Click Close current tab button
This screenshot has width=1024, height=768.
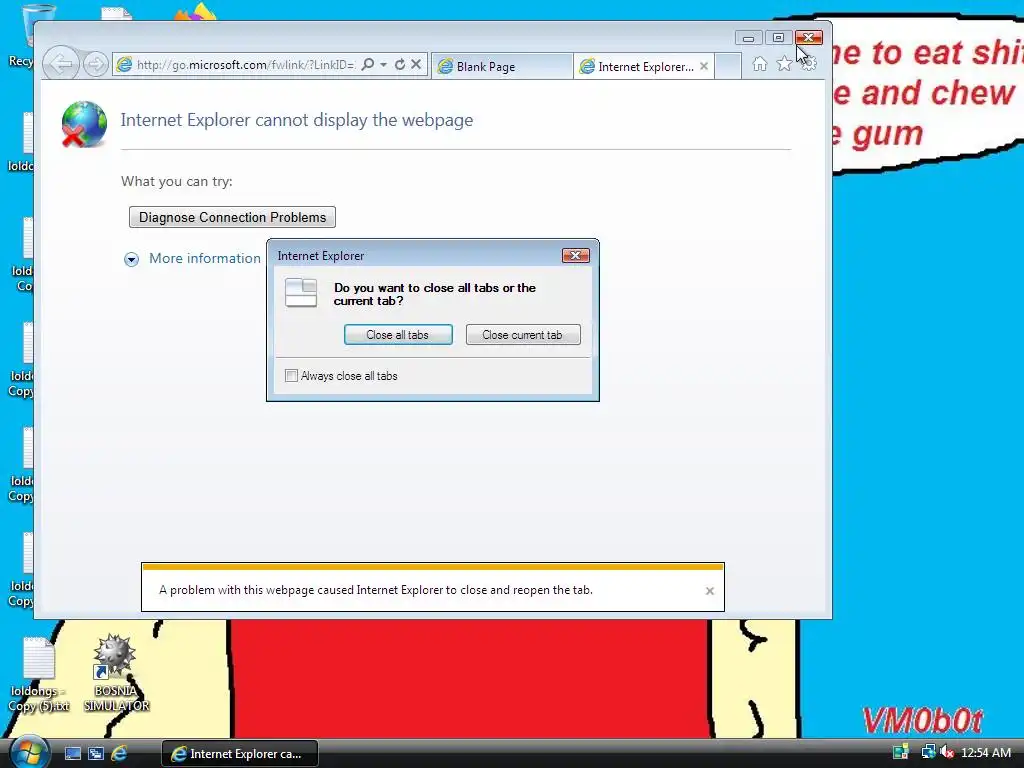pos(522,334)
